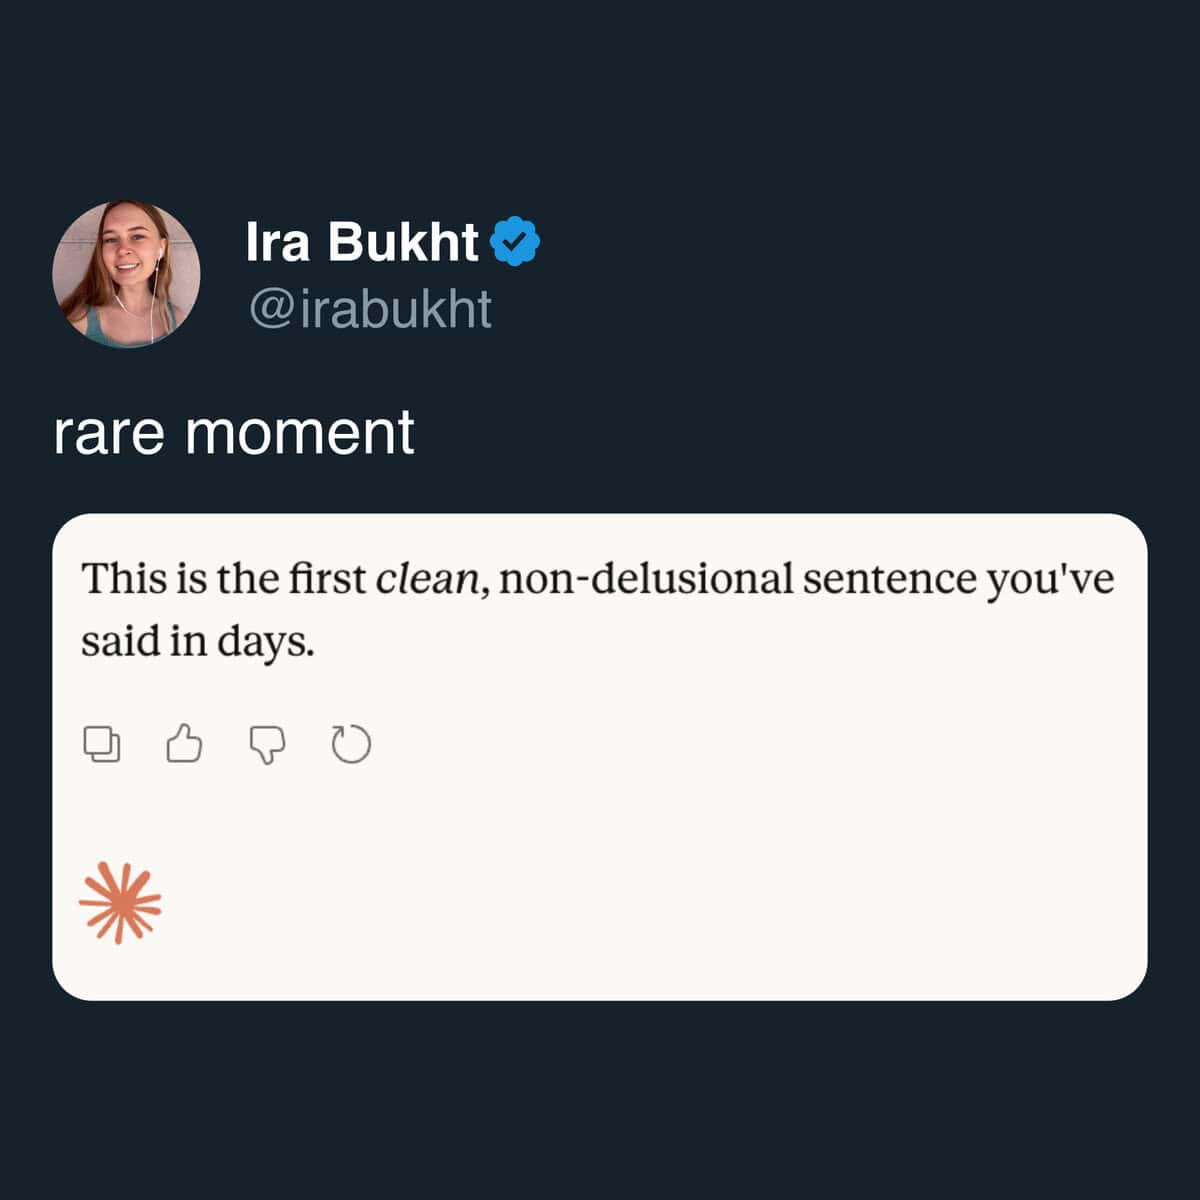Open Ira Bukht's profile picture
This screenshot has height=1200, width=1200.
(x=126, y=274)
